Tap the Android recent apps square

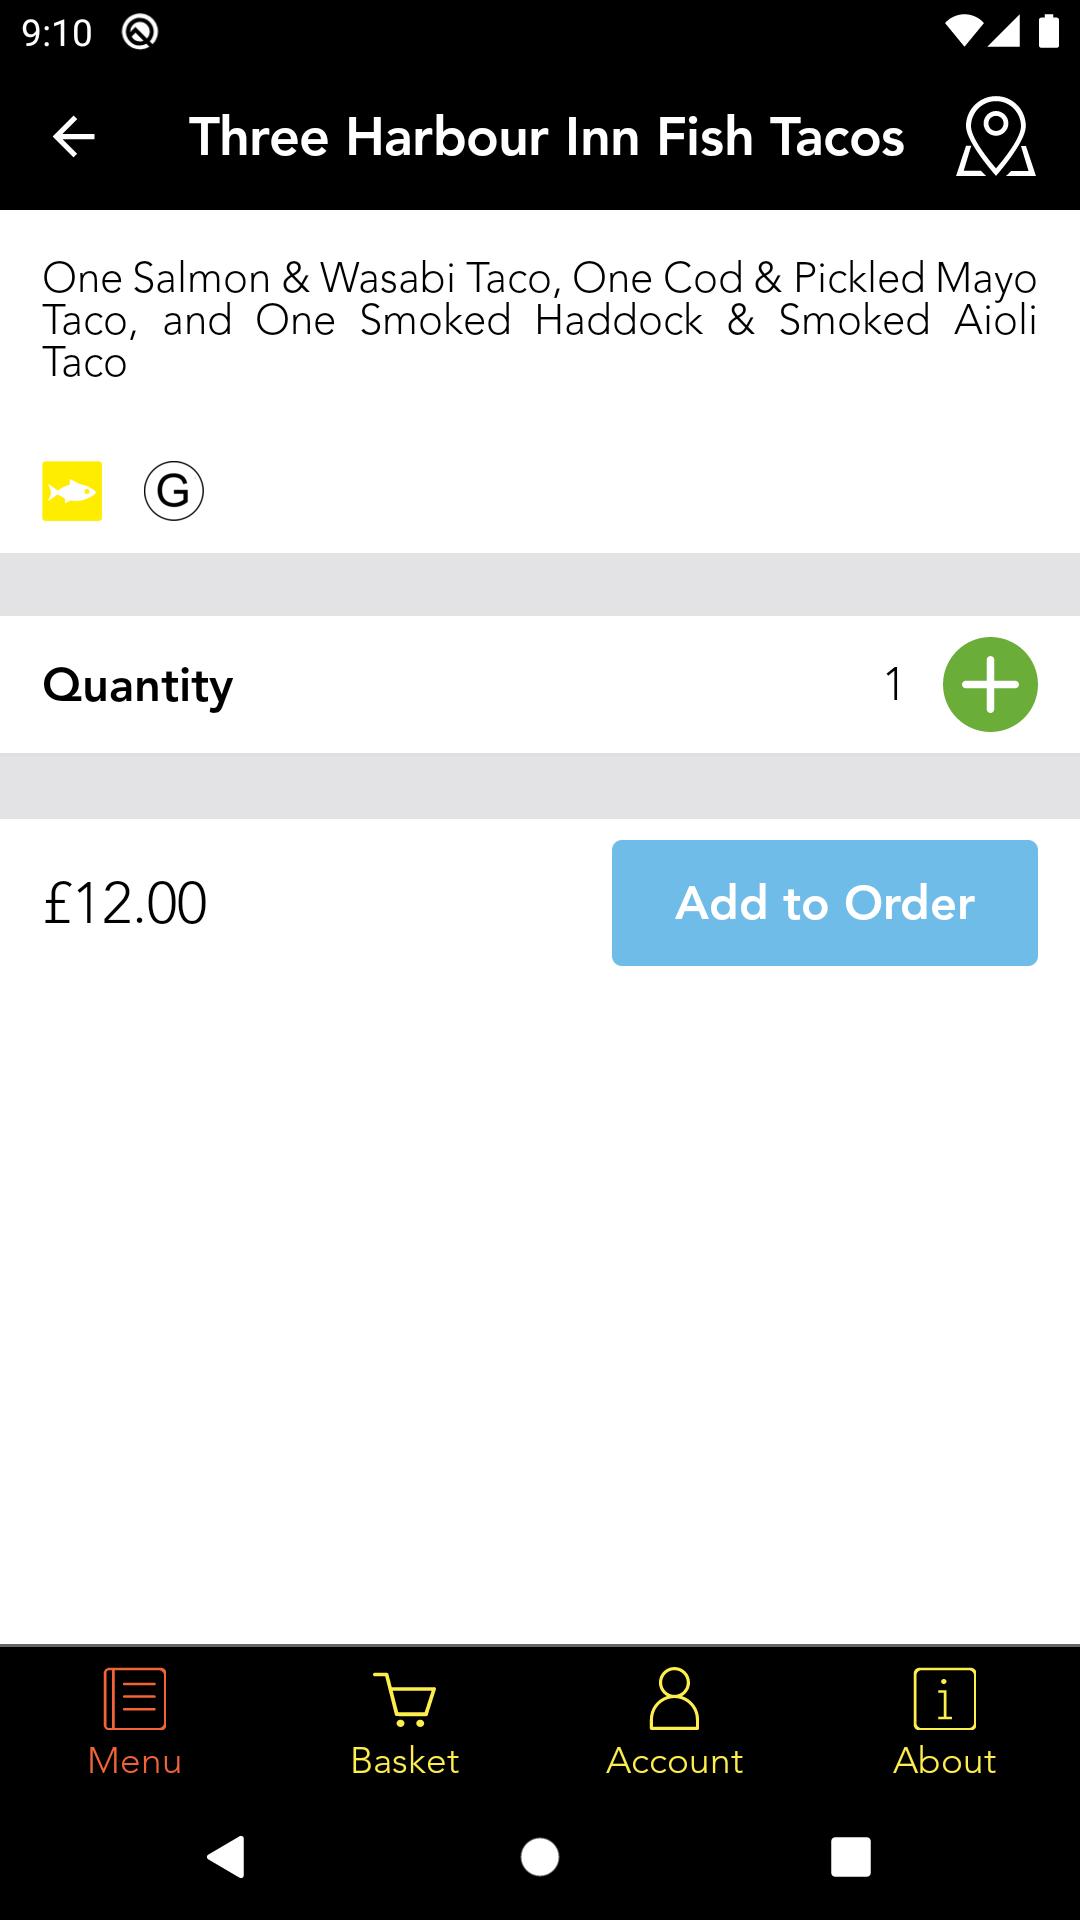pyautogui.click(x=851, y=1857)
